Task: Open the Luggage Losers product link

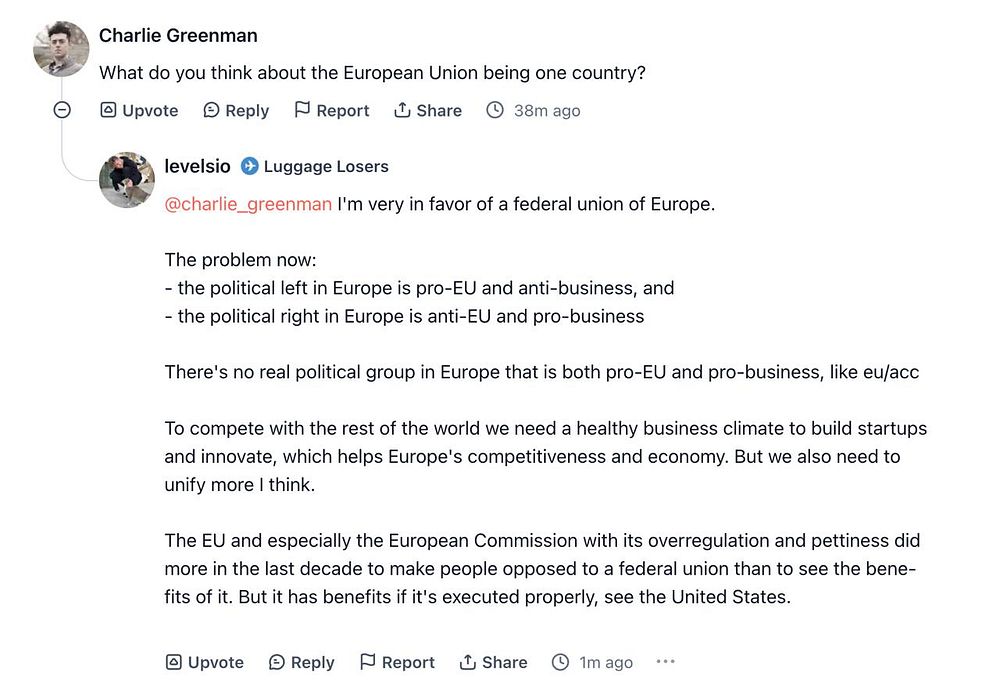Action: (x=326, y=166)
